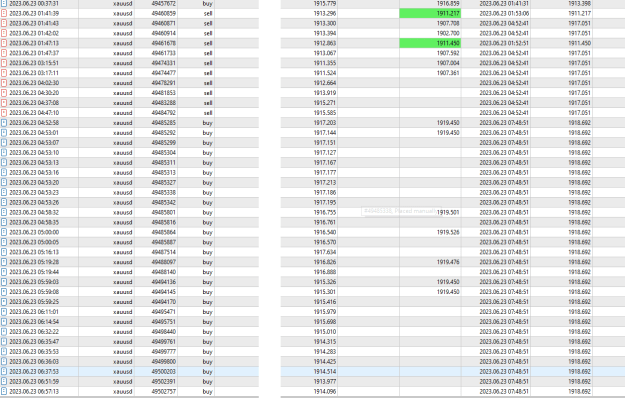Select close time 2023.06.23 01:53:06

[504, 13]
